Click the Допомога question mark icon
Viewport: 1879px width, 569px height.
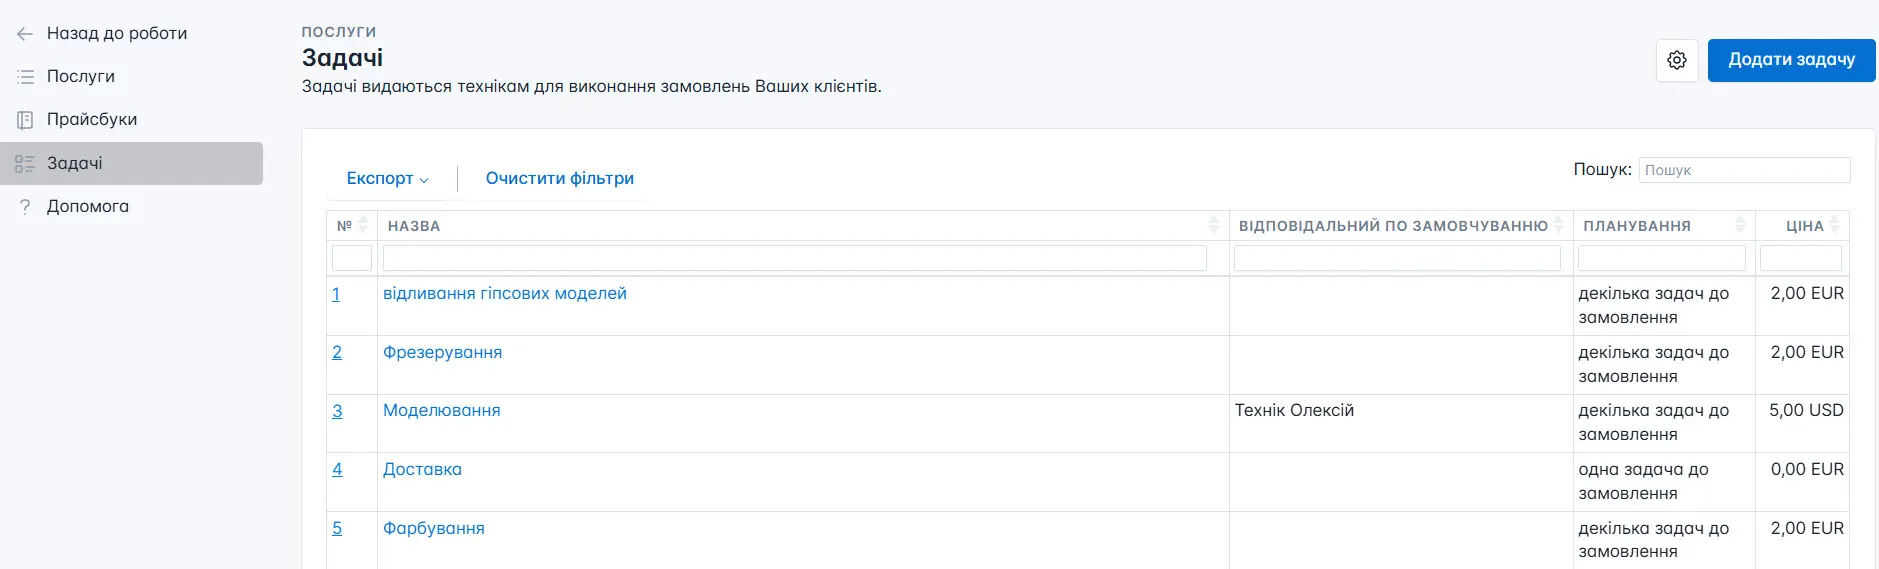(25, 207)
